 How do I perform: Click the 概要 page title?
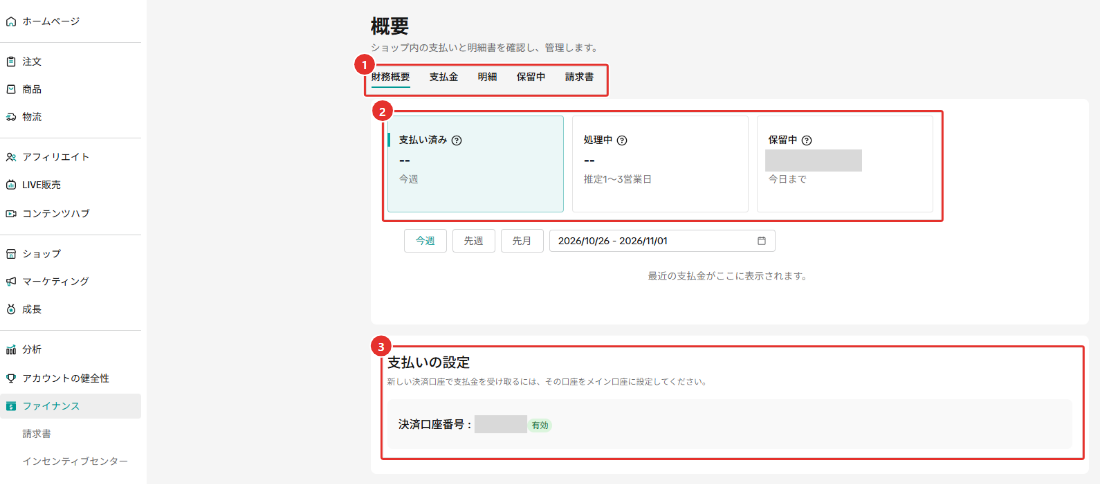click(390, 27)
